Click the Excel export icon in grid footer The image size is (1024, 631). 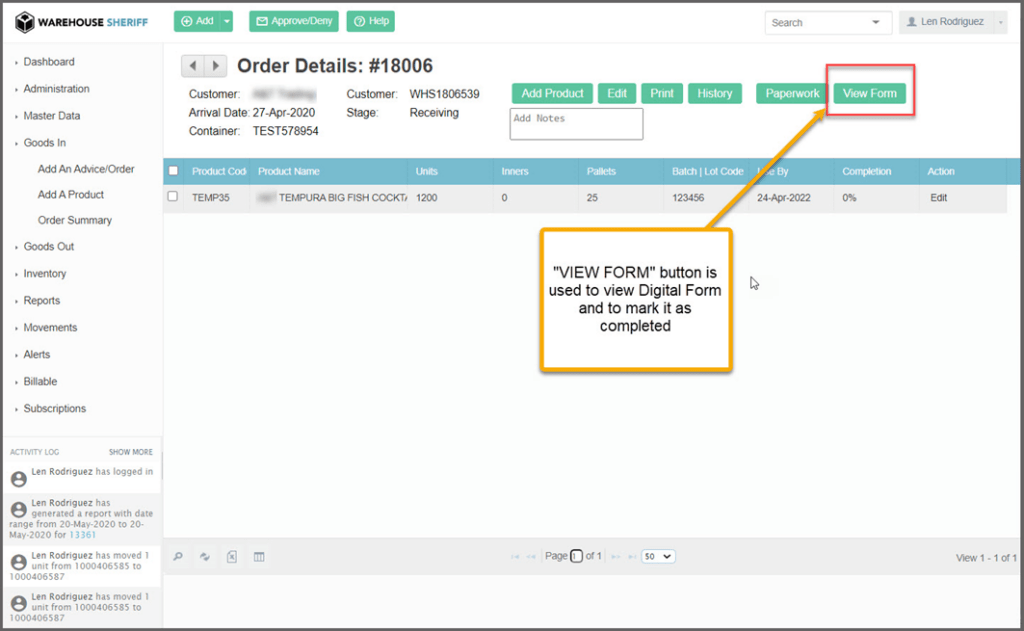(232, 557)
